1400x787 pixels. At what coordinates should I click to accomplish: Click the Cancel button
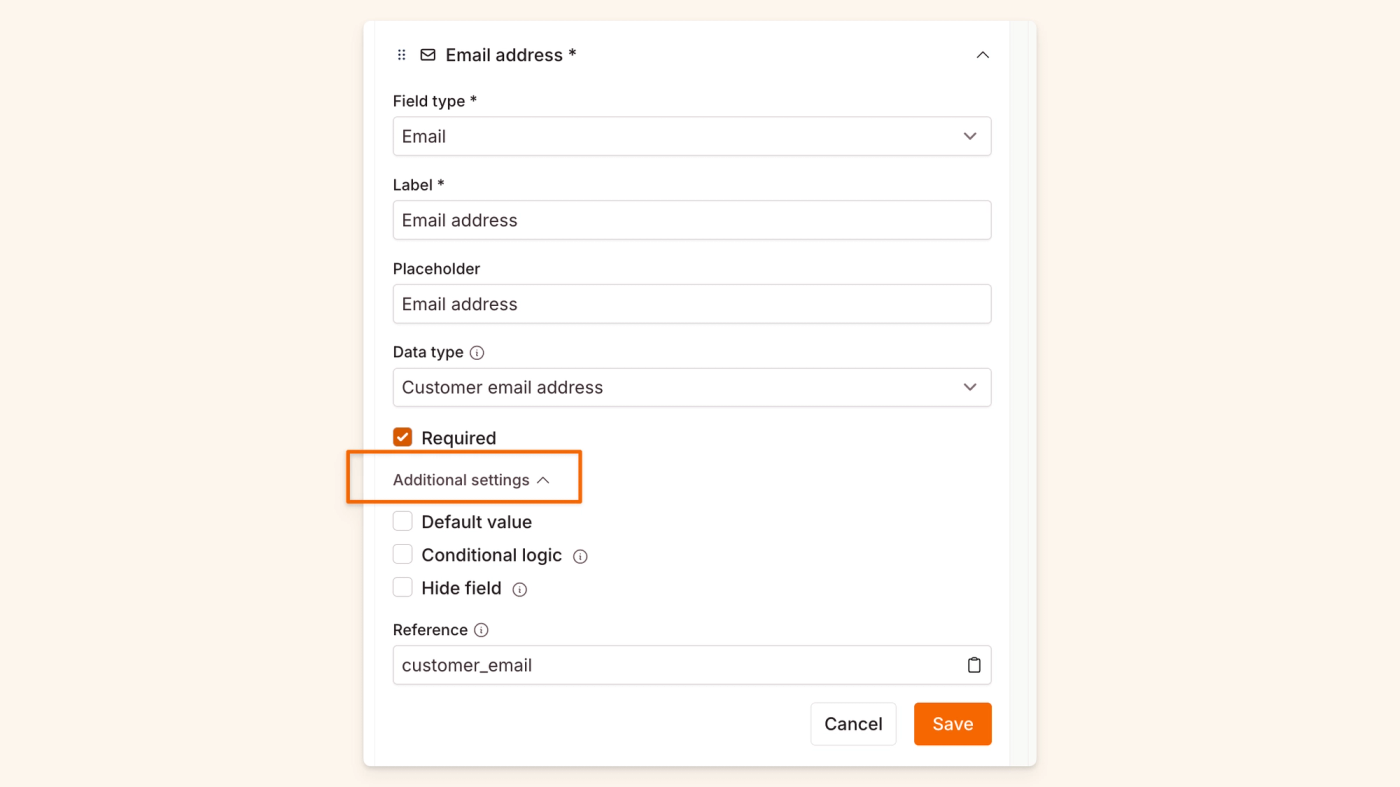(853, 723)
